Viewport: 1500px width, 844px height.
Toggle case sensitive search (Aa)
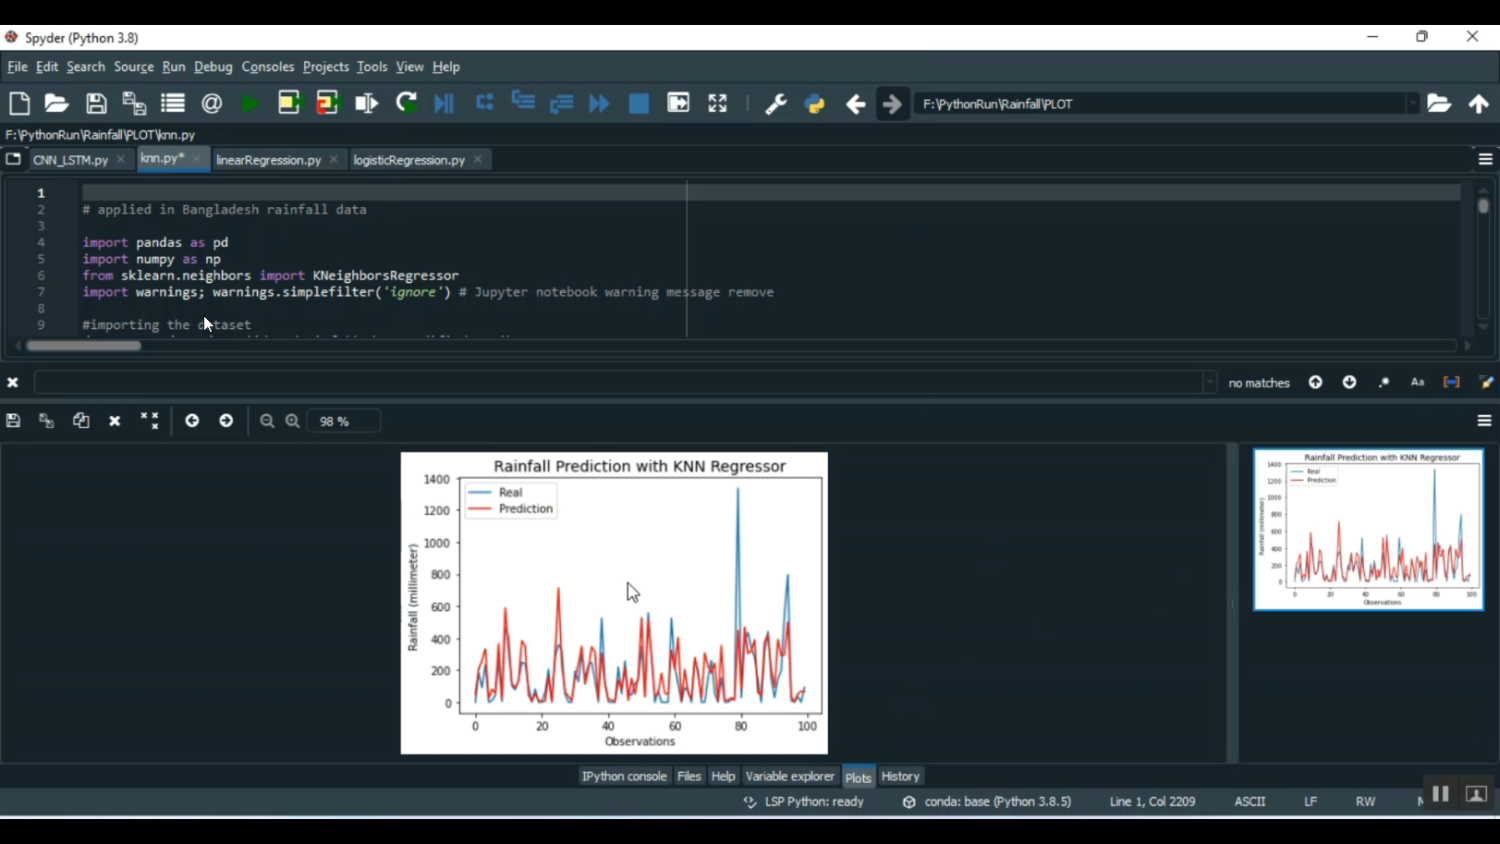(1417, 383)
